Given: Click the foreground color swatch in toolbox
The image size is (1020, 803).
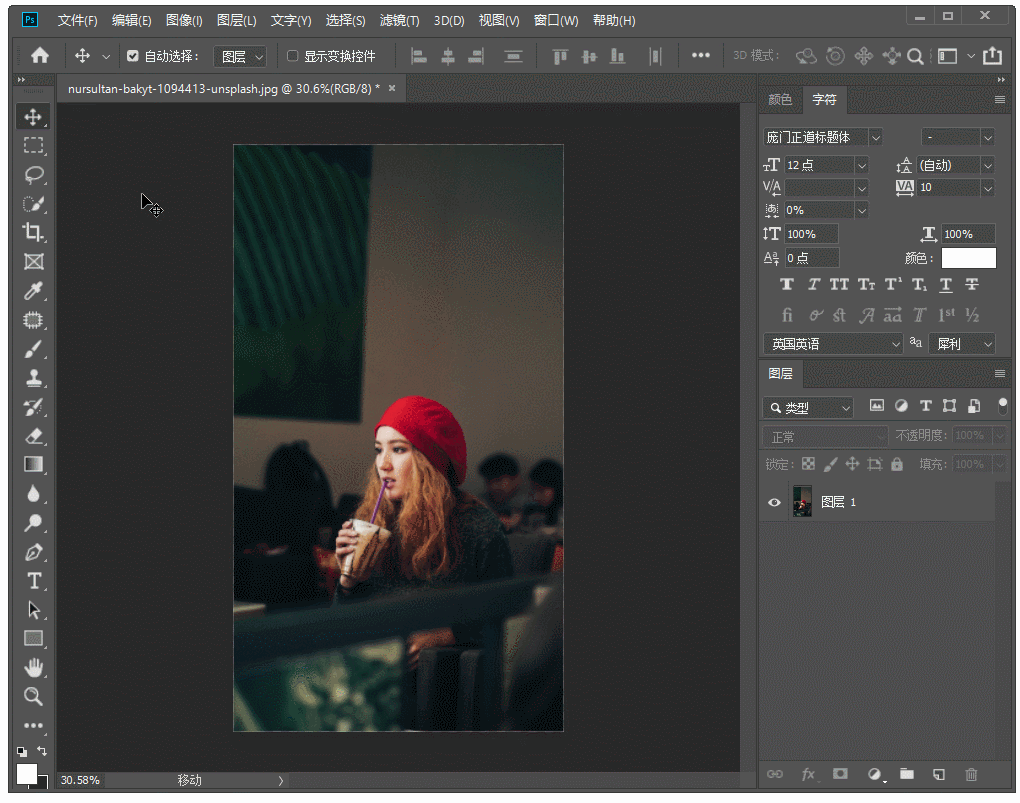Looking at the screenshot, I should pos(27,774).
